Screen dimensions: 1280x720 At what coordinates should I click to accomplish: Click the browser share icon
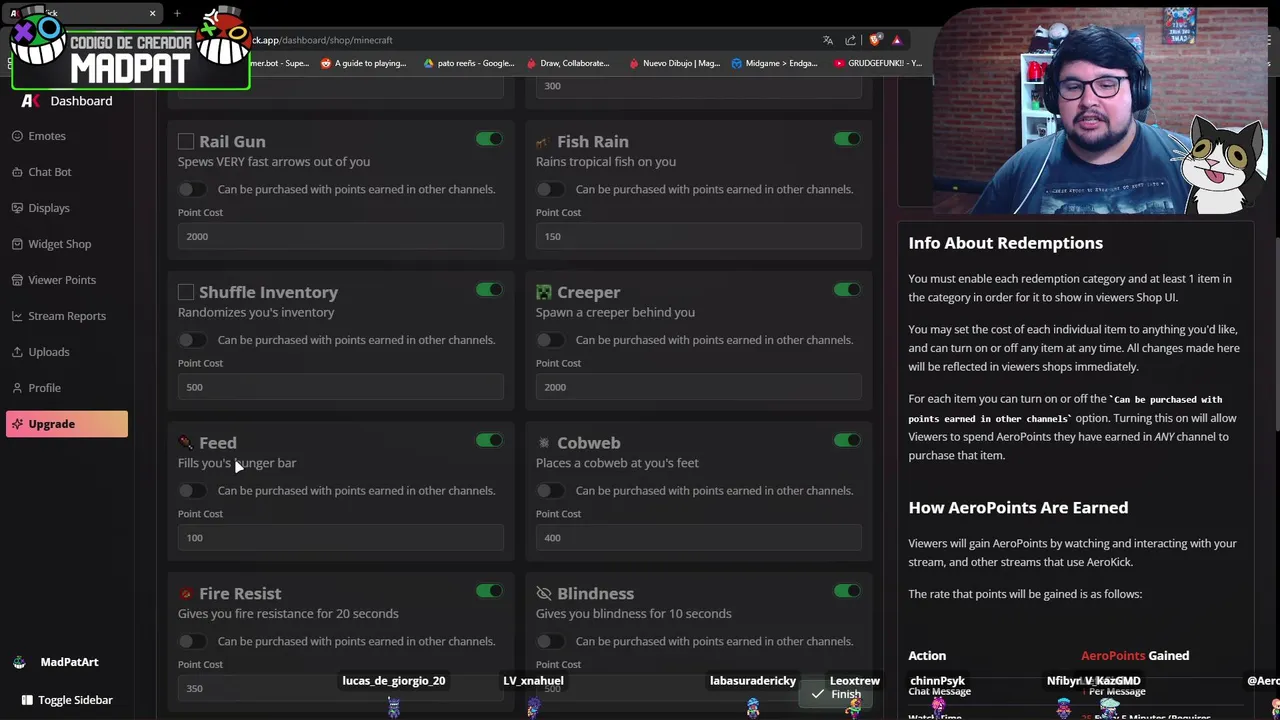pos(851,40)
